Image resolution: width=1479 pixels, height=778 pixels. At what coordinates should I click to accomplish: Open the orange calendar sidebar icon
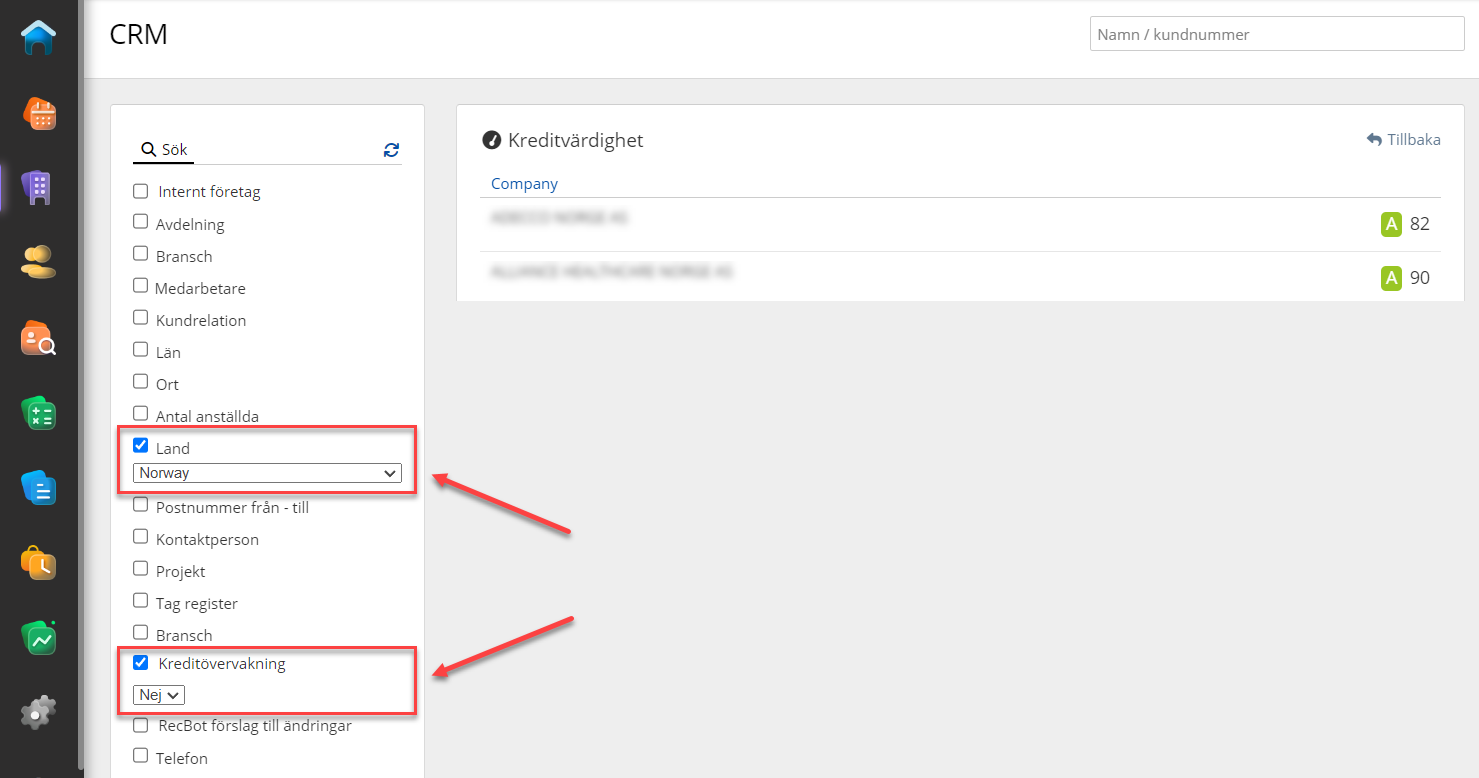point(40,113)
